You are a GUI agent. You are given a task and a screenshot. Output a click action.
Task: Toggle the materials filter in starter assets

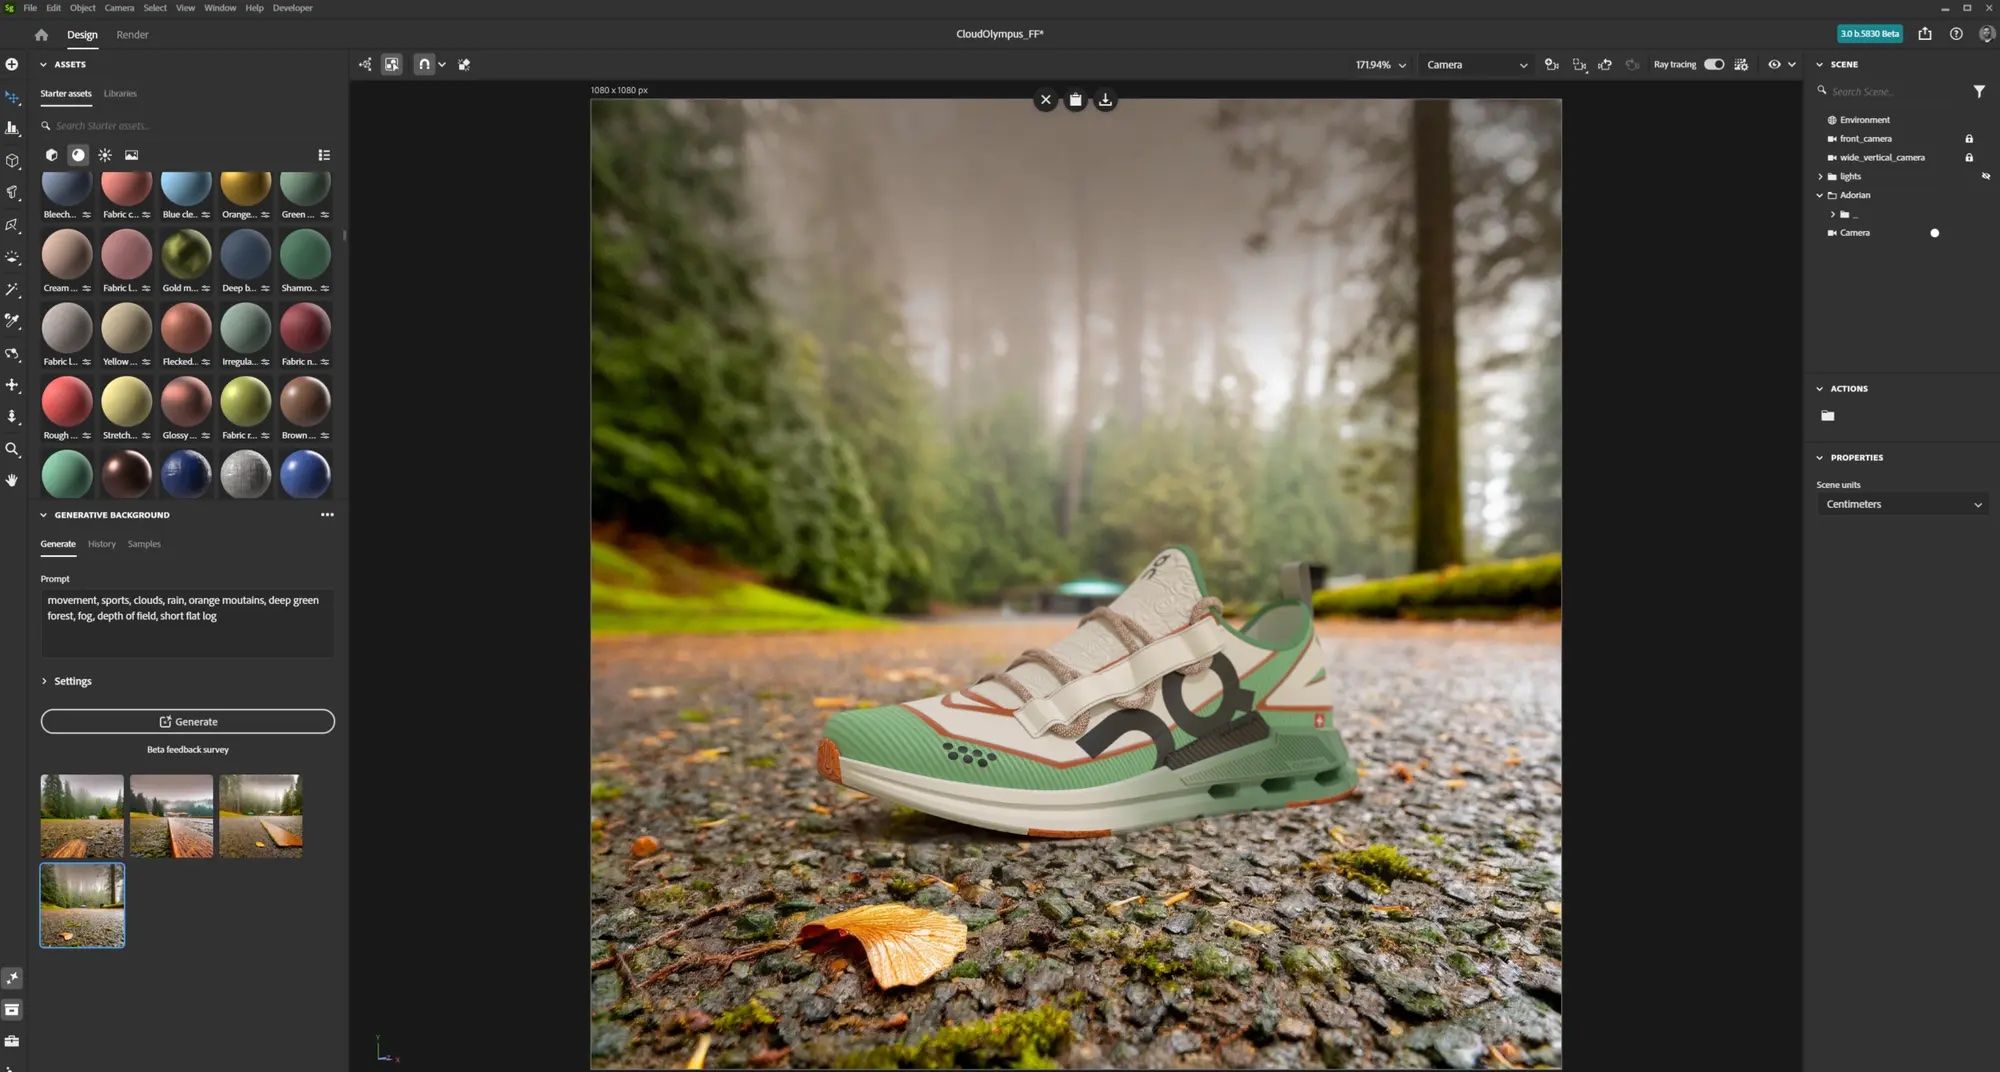point(78,155)
